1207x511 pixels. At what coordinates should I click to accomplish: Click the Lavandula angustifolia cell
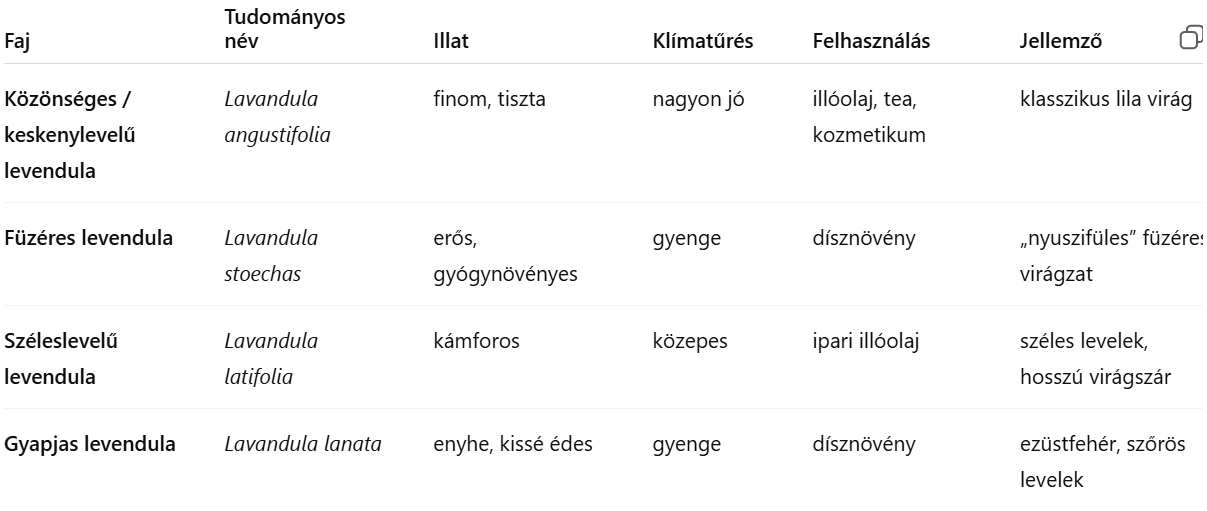tap(277, 117)
